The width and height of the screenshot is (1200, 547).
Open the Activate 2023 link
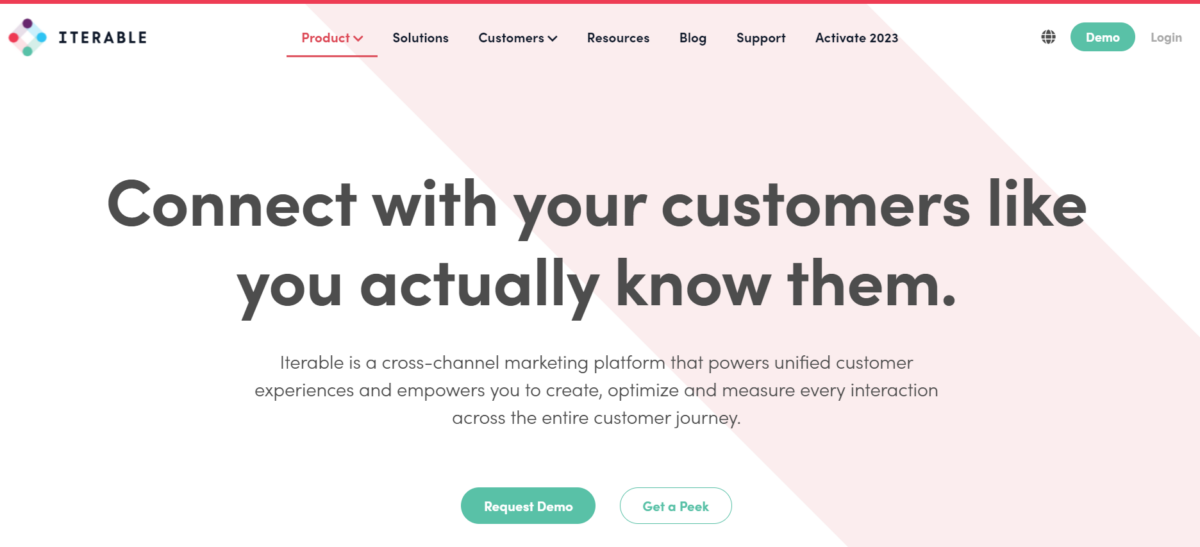(857, 38)
